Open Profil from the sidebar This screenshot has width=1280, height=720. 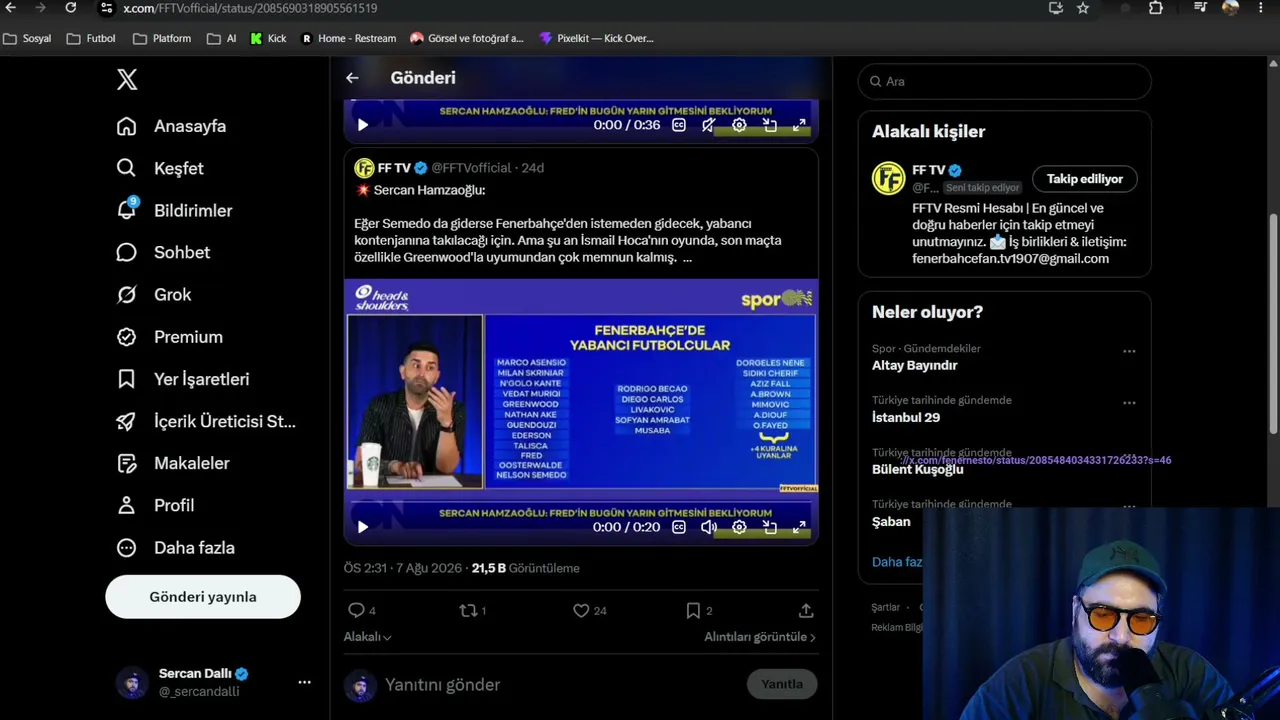(x=155, y=505)
